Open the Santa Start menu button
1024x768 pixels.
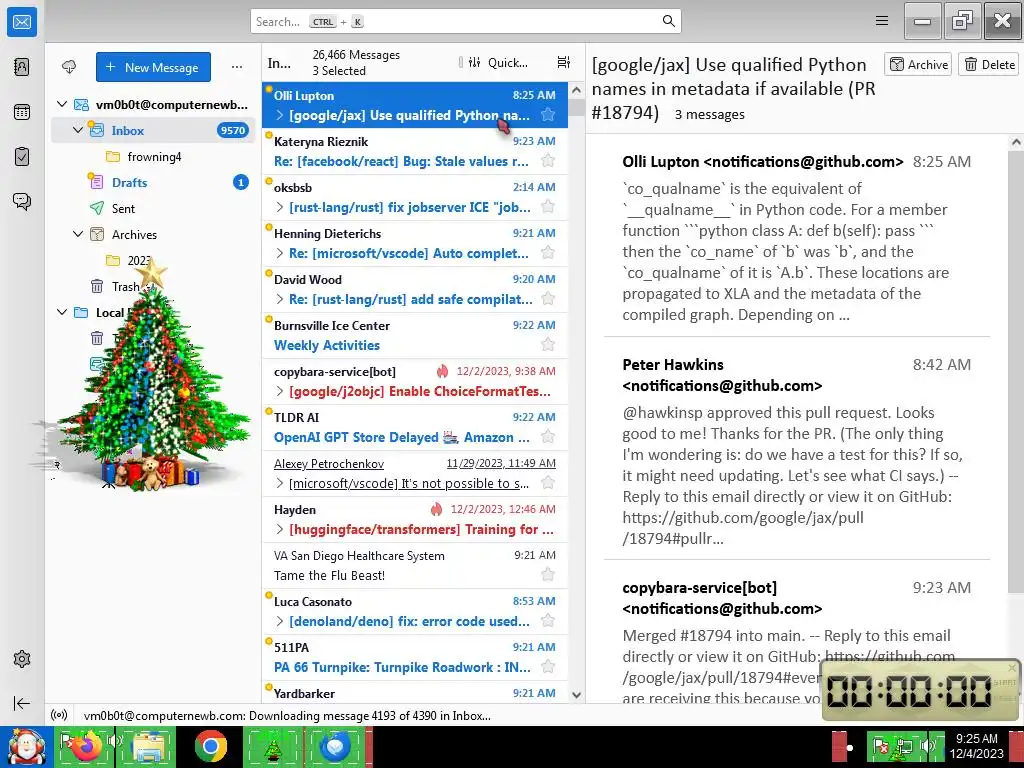[25, 747]
